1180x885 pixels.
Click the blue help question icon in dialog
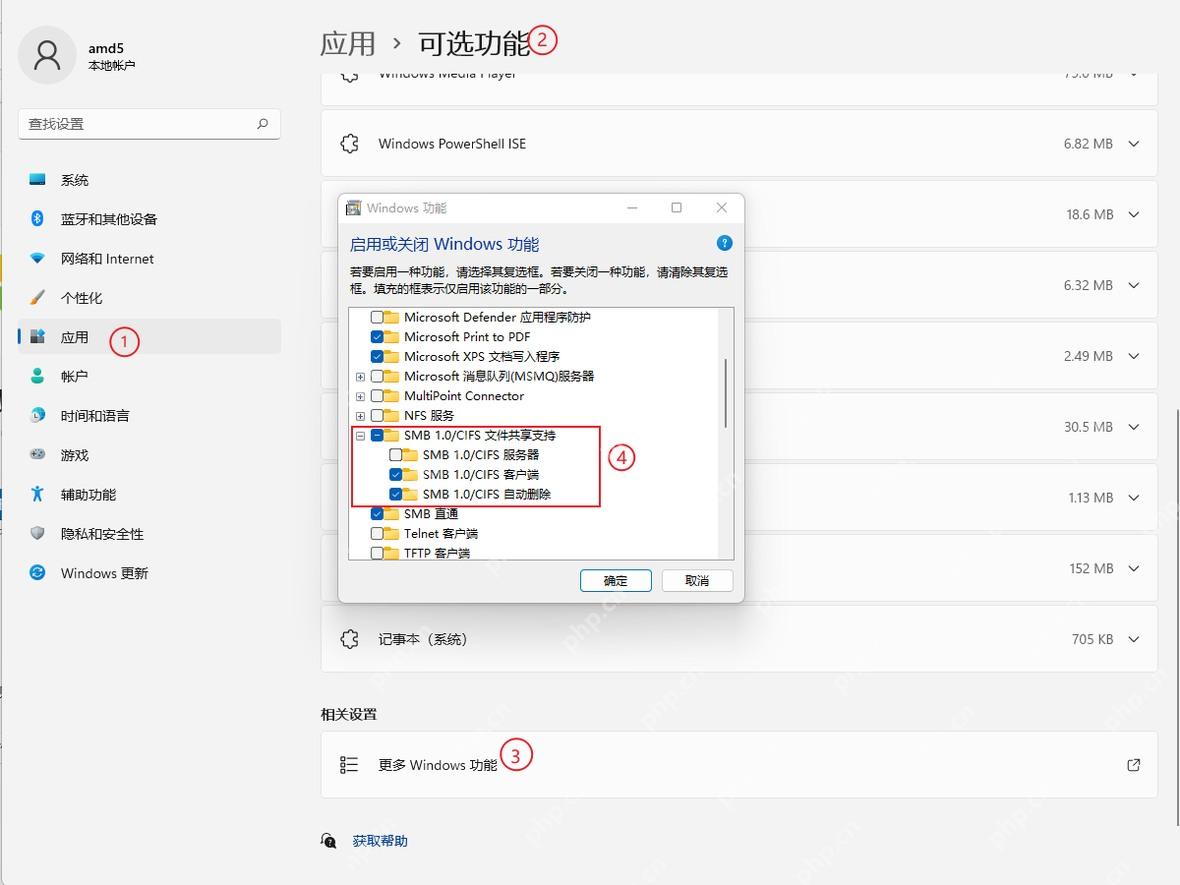coord(725,243)
